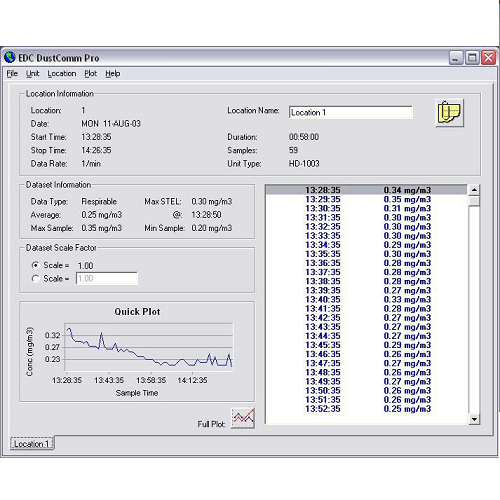Open the Plot menu
Screen dimensions: 500x500
coord(90,73)
